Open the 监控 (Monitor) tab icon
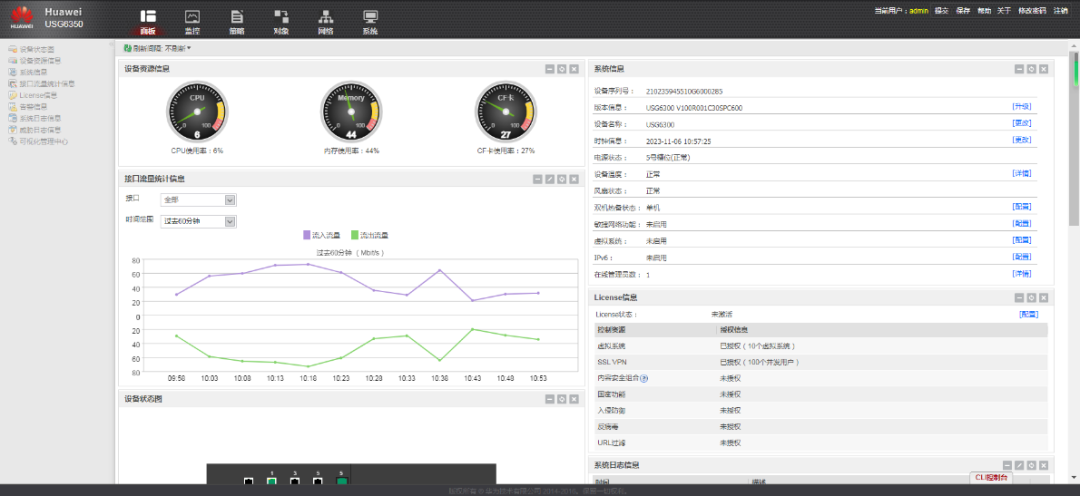Viewport: 1080px width, 496px height. pos(192,17)
